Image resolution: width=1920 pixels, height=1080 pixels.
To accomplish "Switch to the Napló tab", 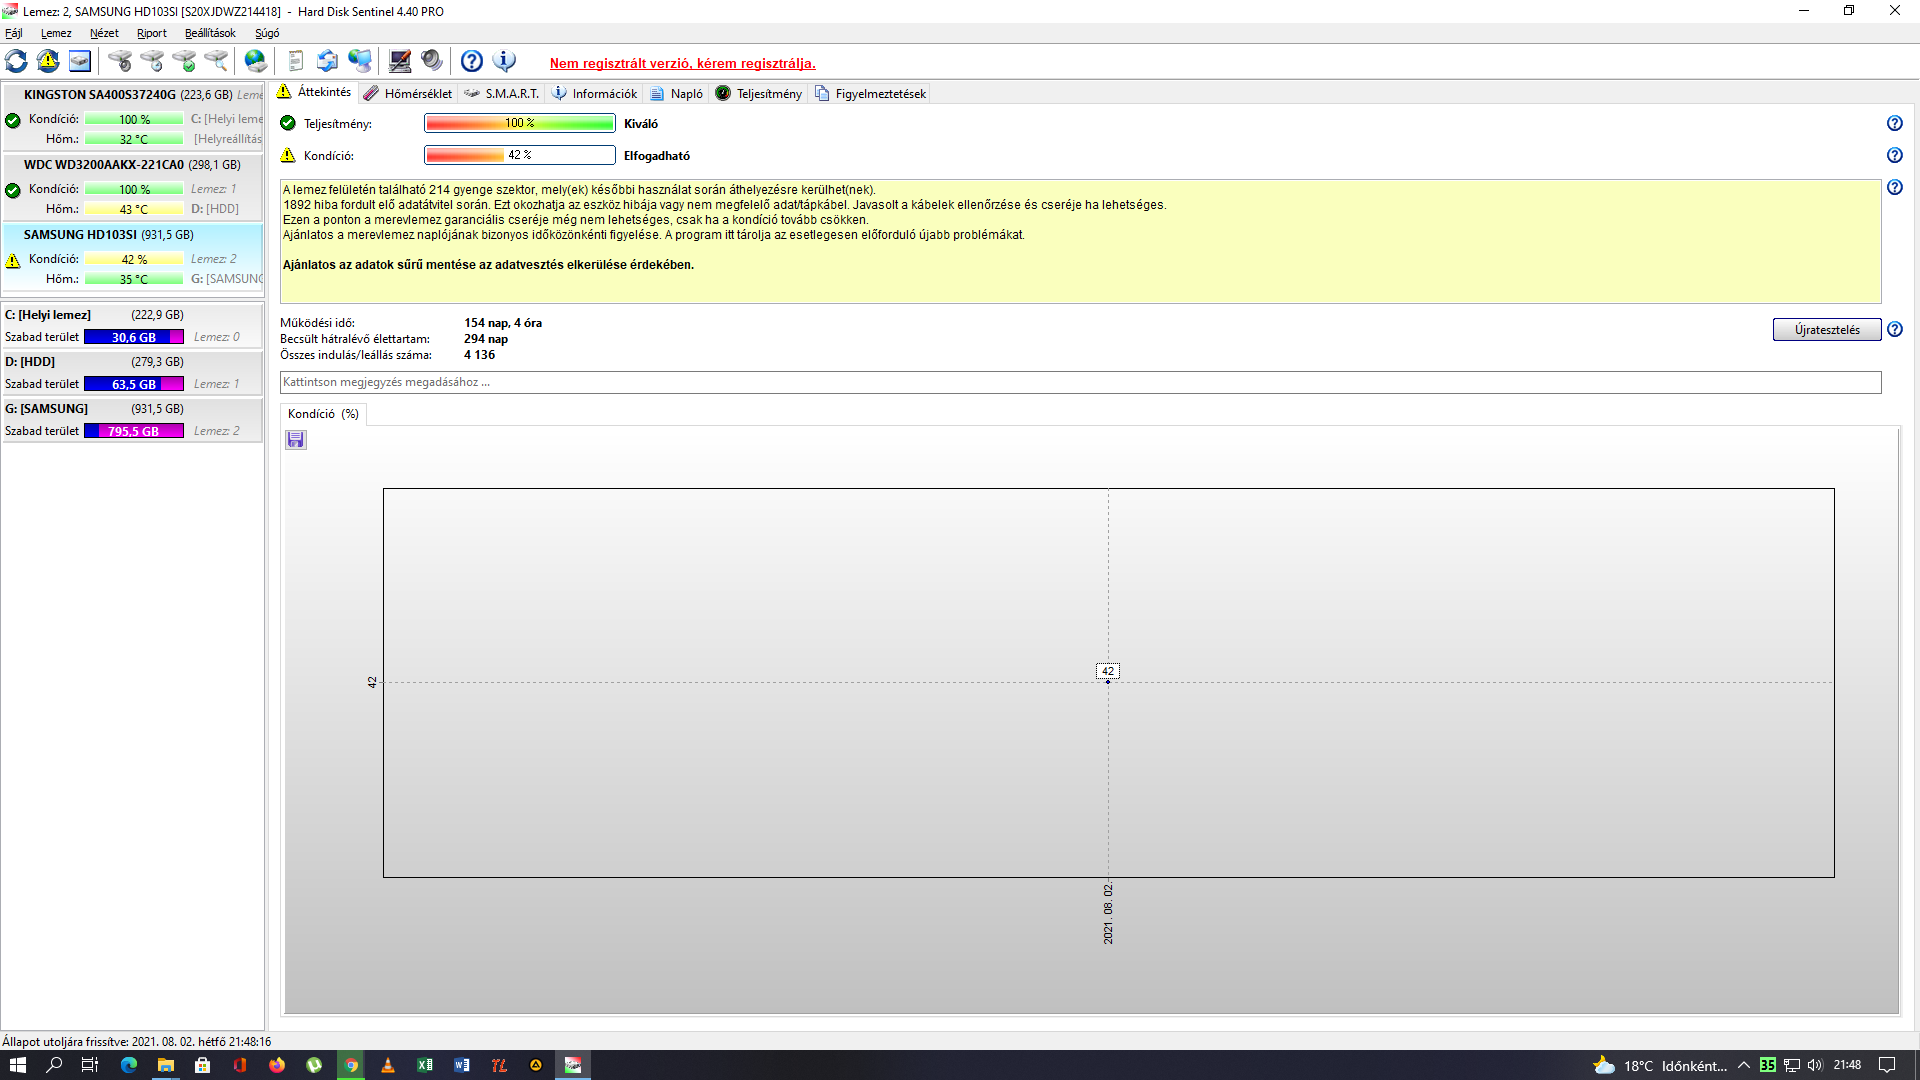I will point(677,93).
